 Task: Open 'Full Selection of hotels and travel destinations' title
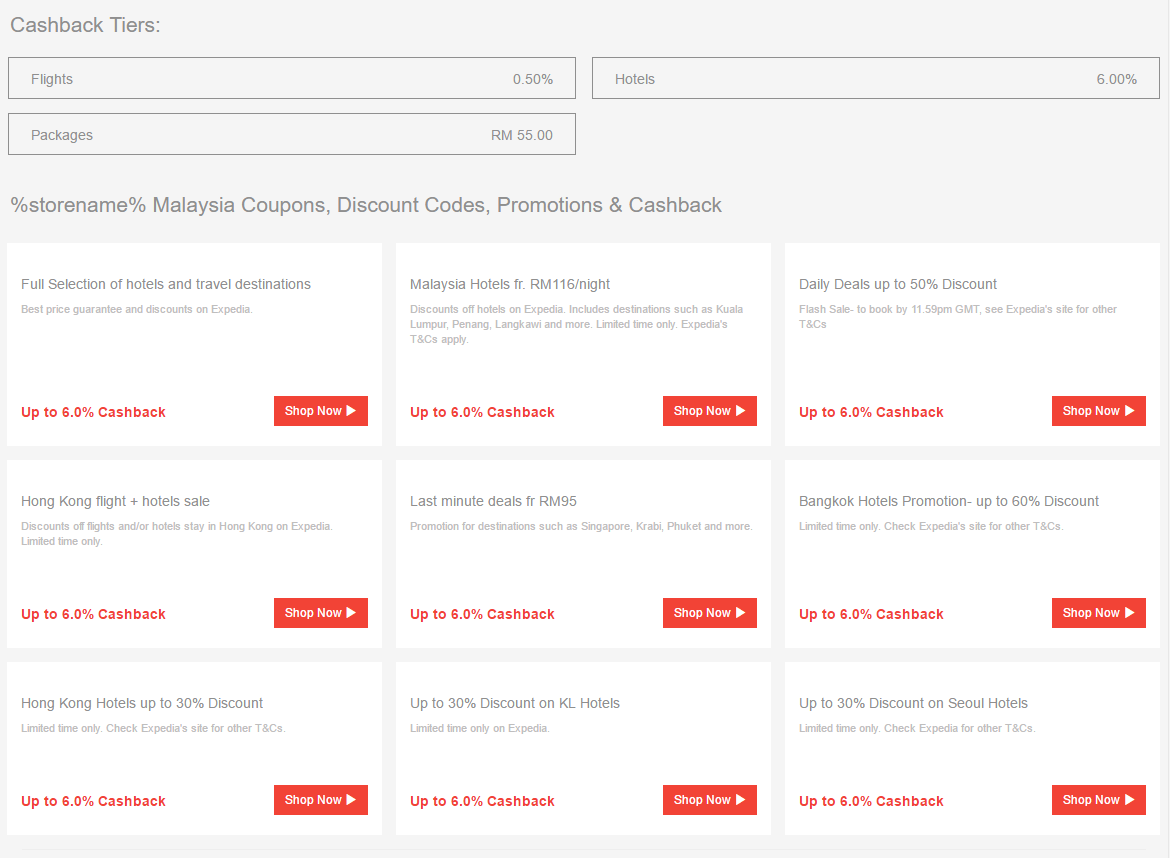pyautogui.click(x=166, y=284)
